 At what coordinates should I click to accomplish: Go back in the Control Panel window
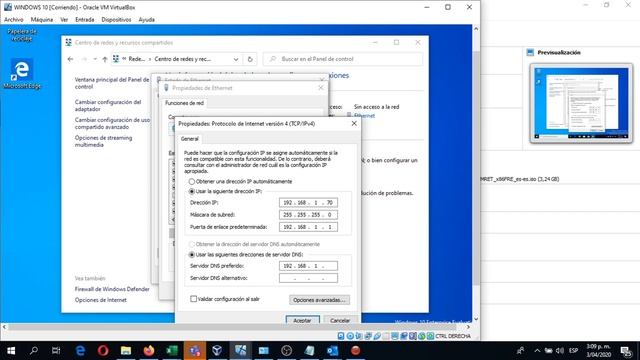point(70,59)
